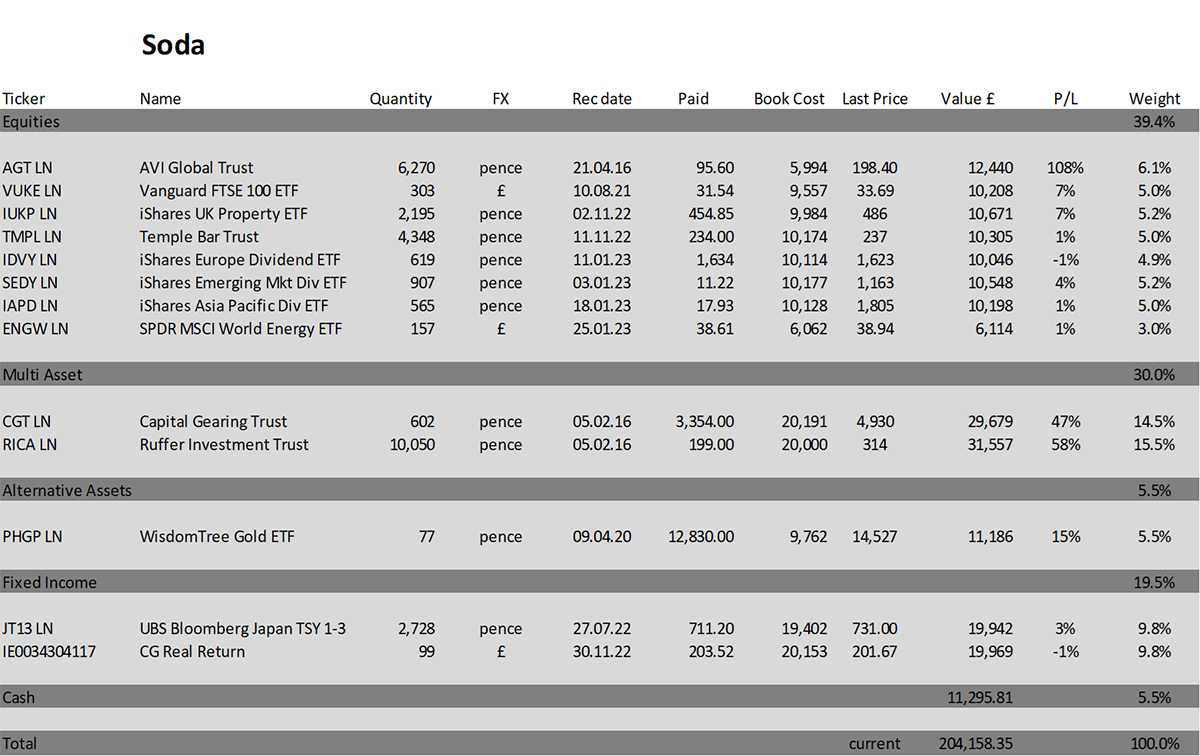1200x756 pixels.
Task: Click the 454.85 paid value
Action: click(x=711, y=214)
